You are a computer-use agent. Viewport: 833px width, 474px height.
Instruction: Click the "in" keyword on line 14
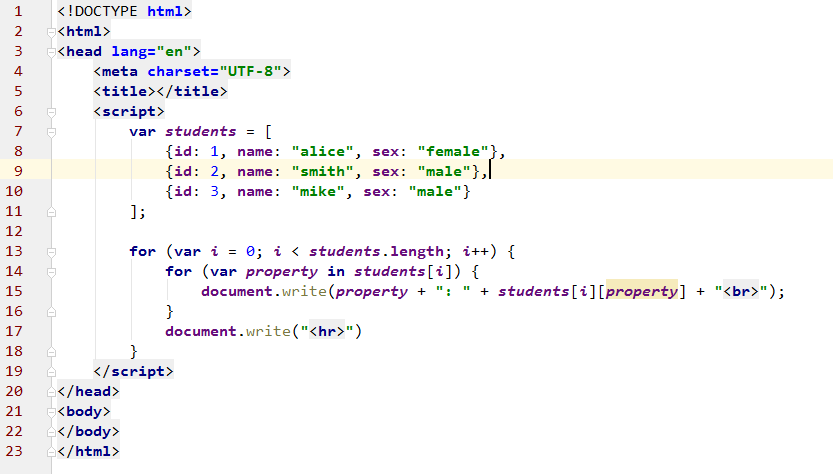coord(336,272)
